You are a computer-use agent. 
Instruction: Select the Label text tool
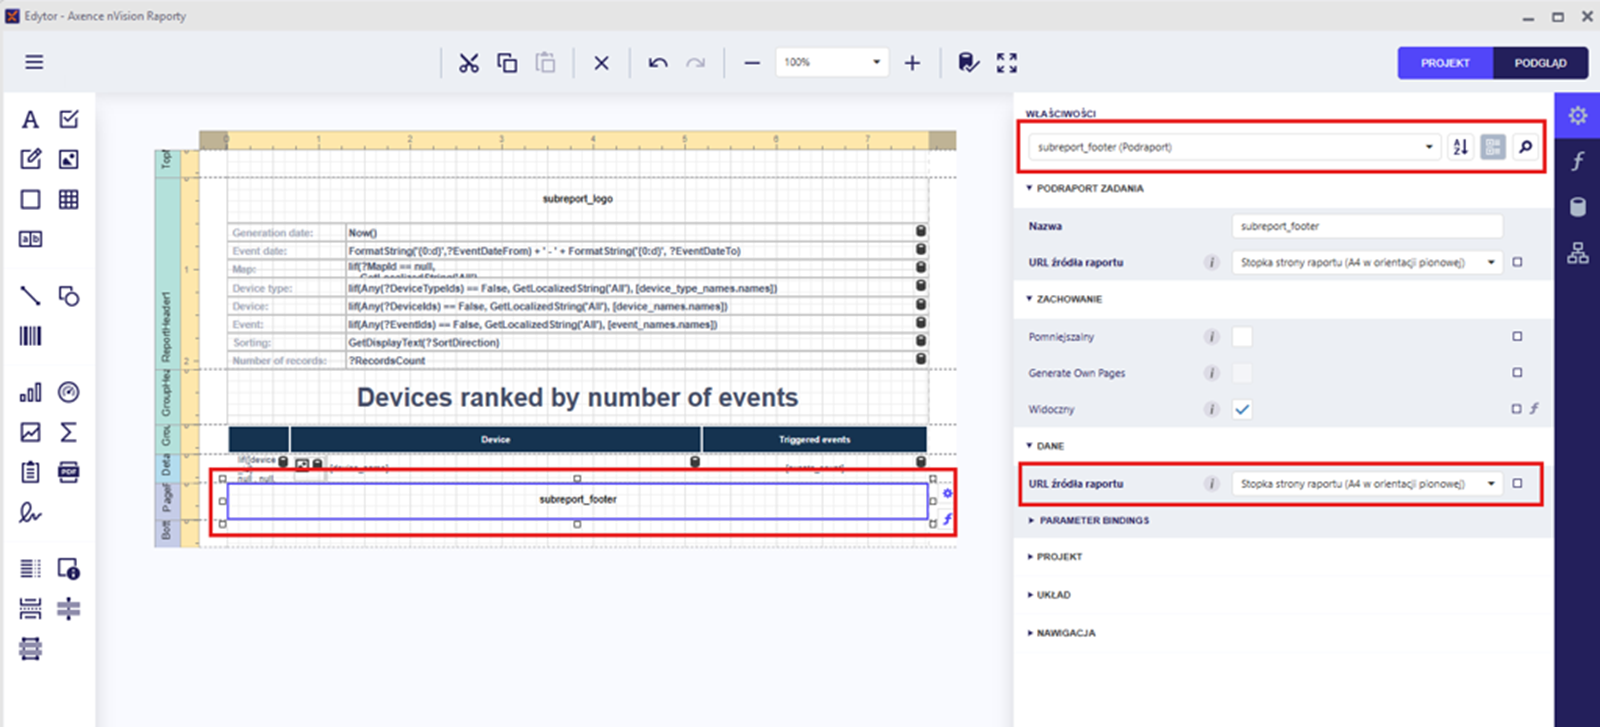[30, 120]
